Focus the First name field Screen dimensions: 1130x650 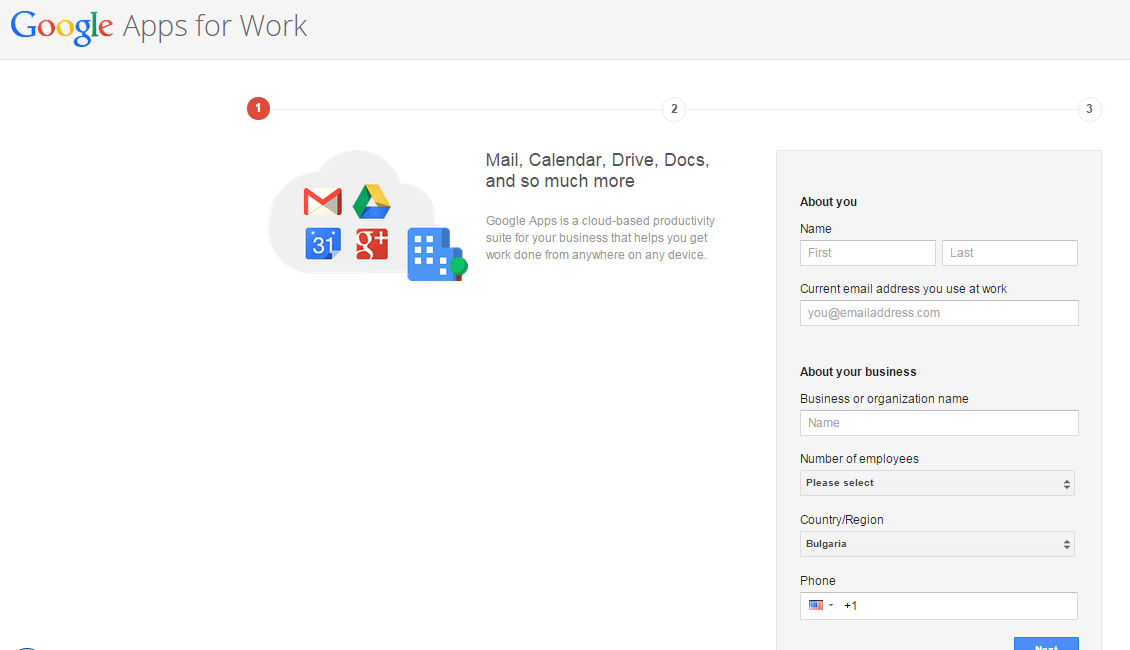(x=867, y=253)
